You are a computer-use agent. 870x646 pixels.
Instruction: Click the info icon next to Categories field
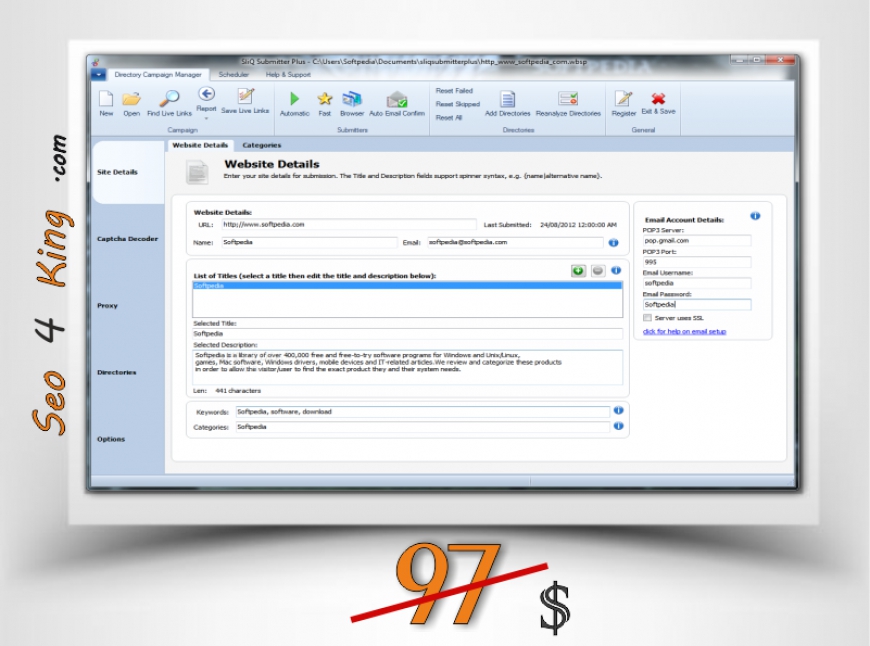tap(619, 426)
